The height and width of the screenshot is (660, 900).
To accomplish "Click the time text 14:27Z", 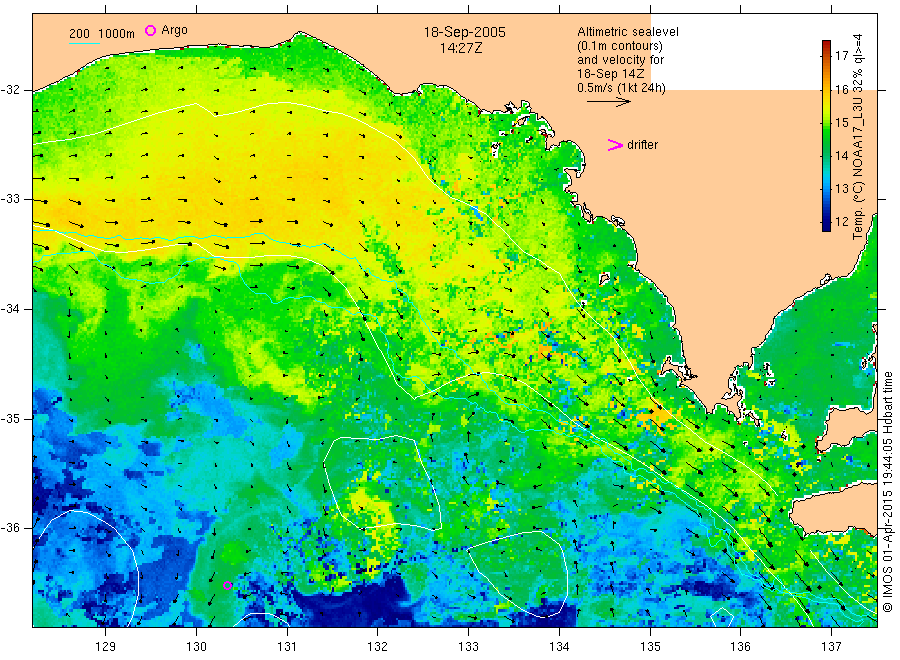I will point(461,48).
